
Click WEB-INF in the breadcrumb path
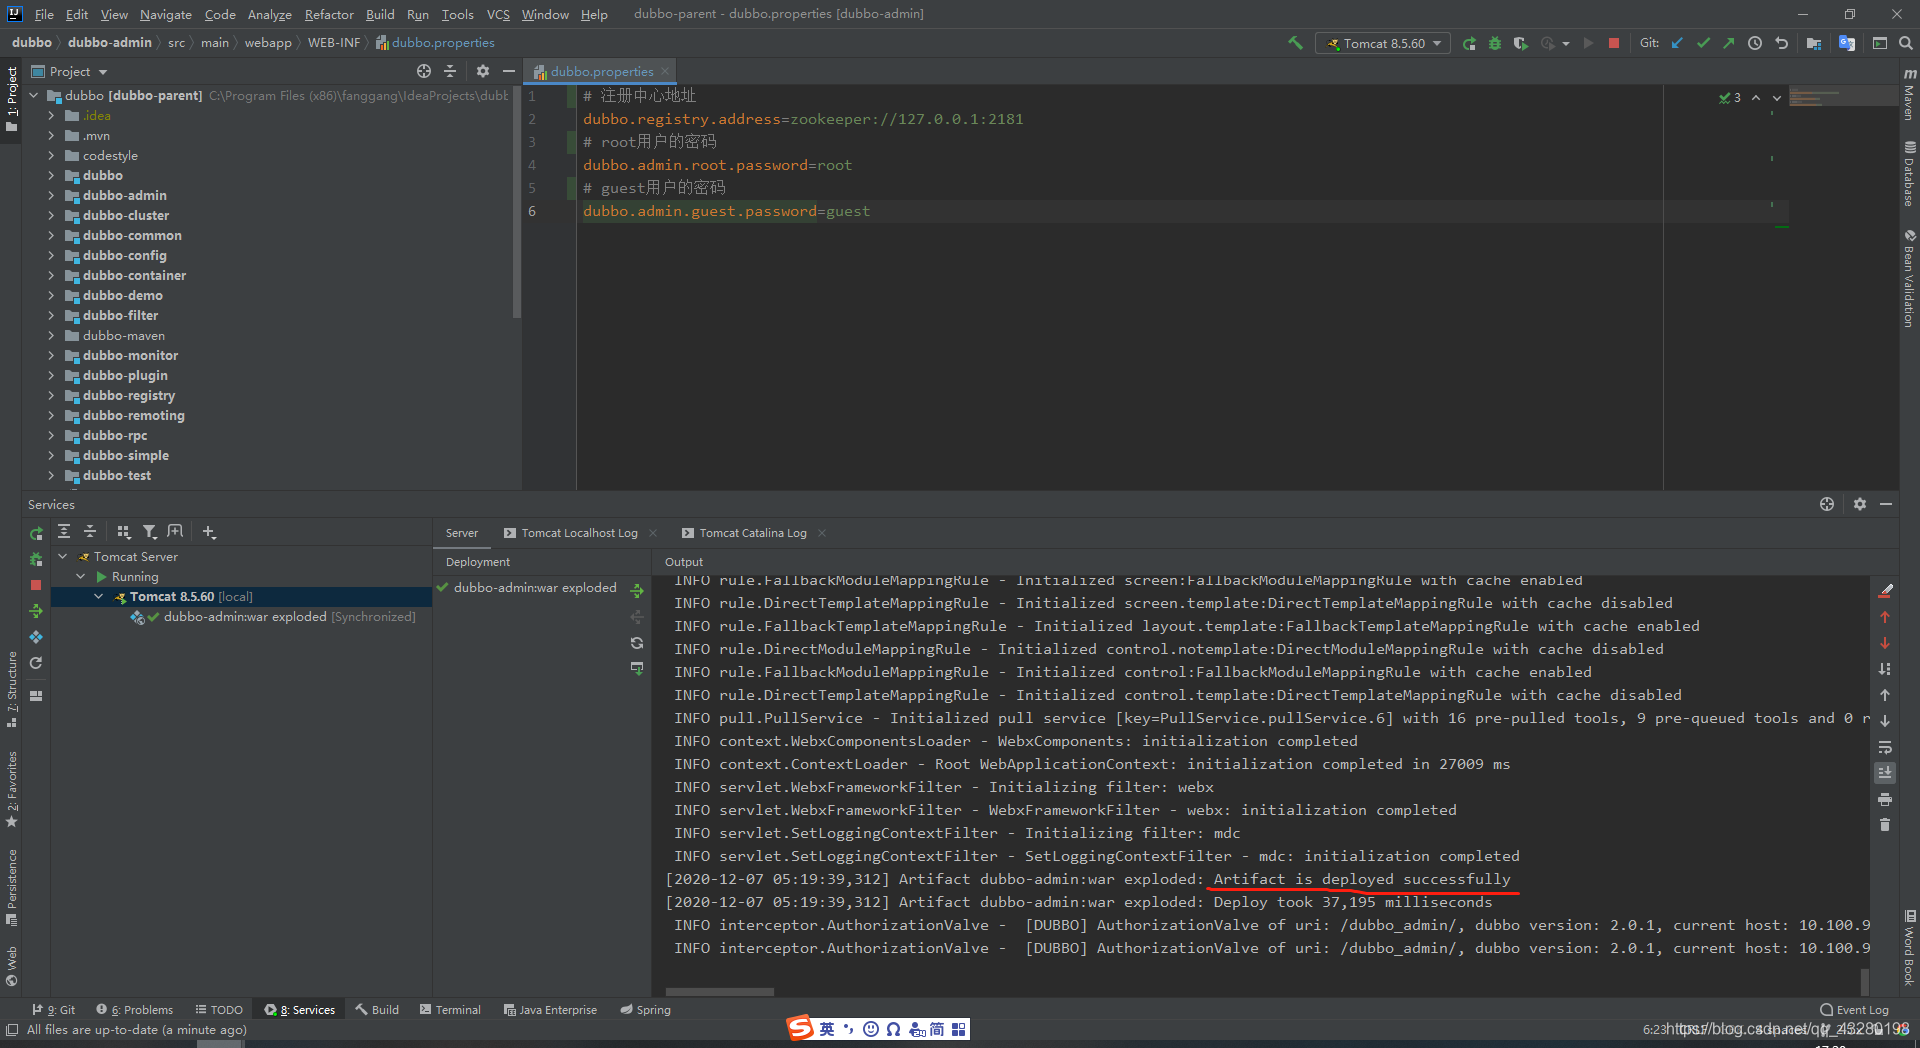click(334, 43)
